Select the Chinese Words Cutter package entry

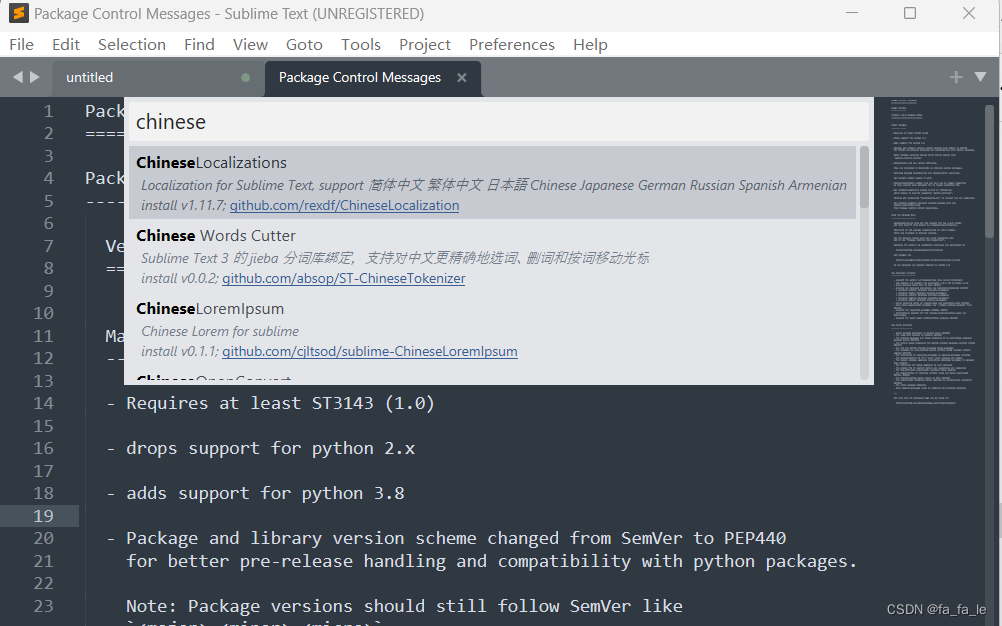492,257
